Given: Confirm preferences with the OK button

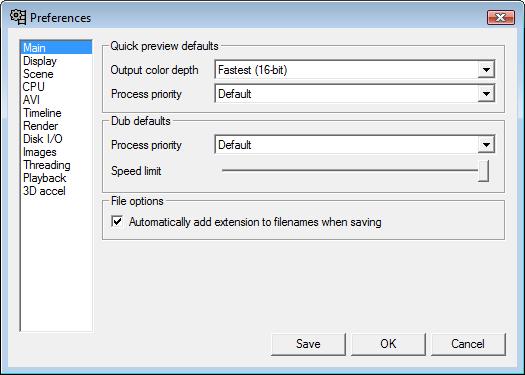Looking at the screenshot, I should 388,344.
